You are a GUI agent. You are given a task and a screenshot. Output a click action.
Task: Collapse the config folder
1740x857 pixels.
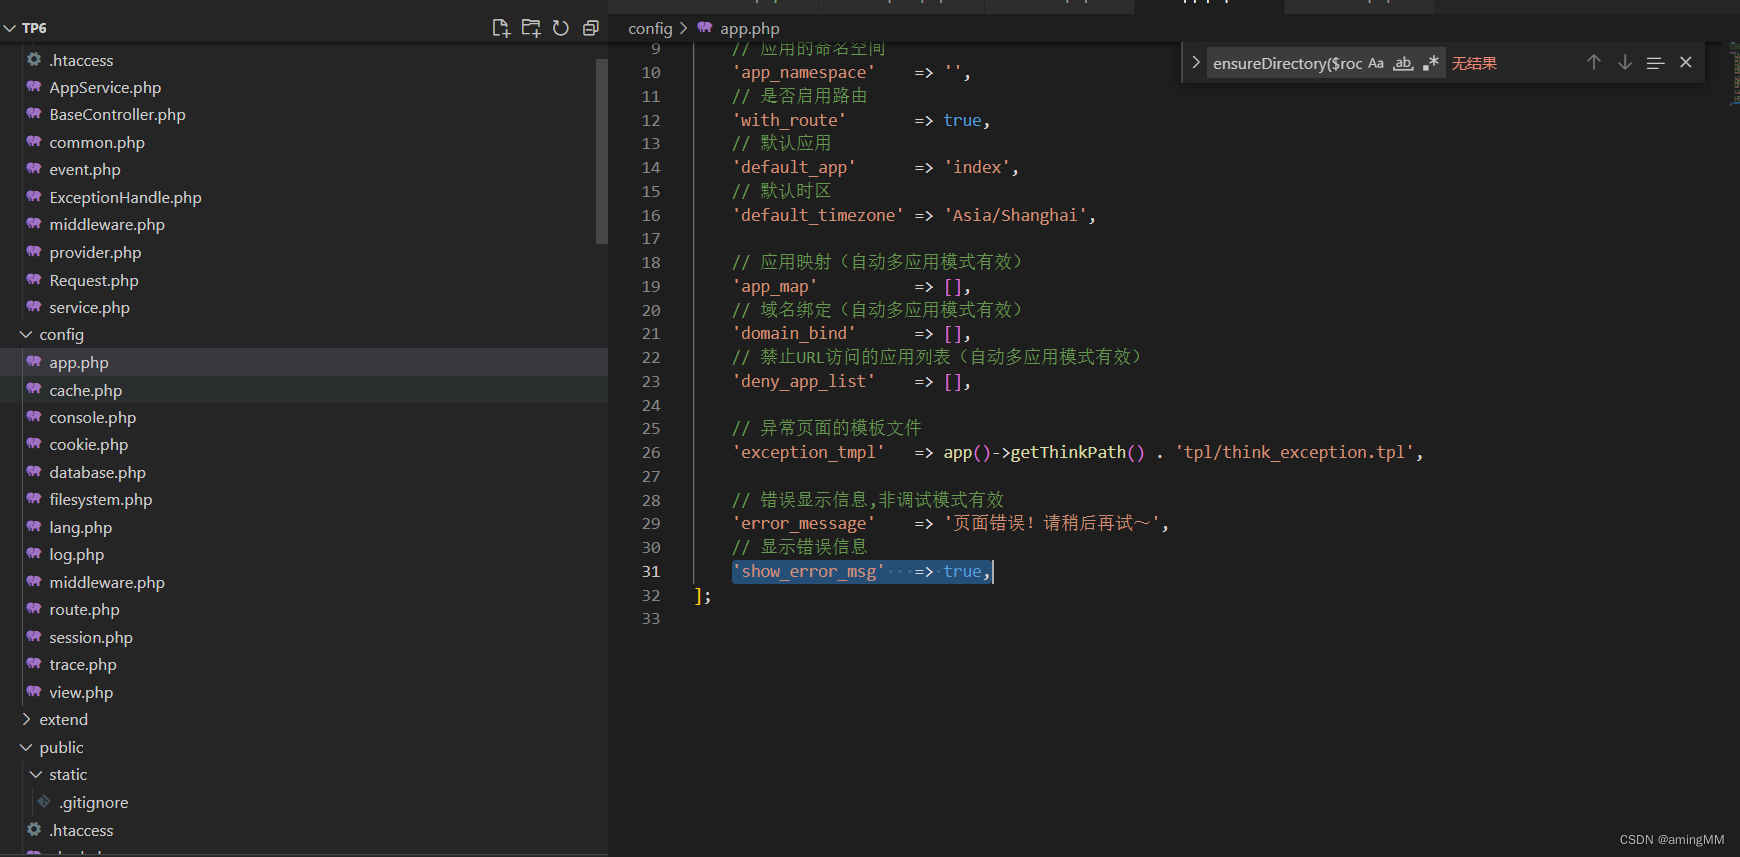tap(26, 334)
